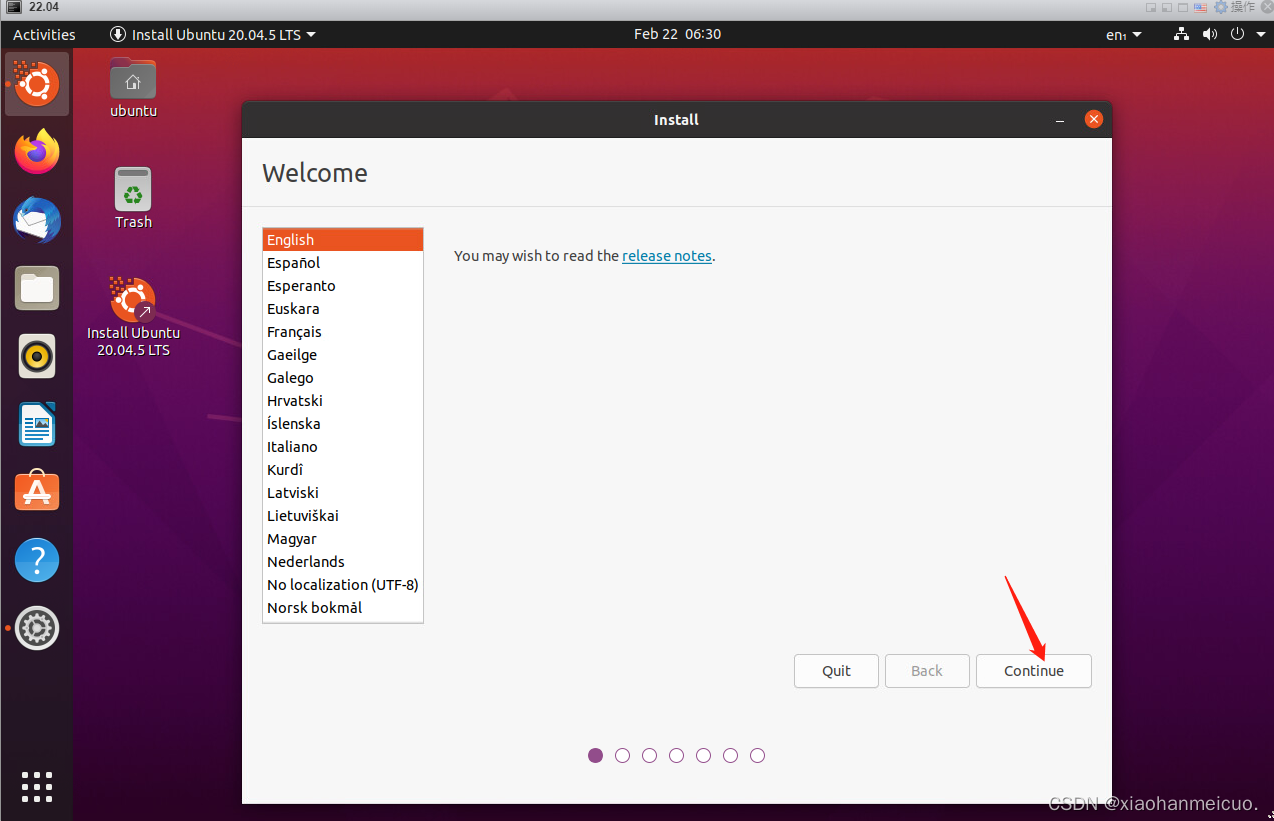Click the volume speaker icon in top bar
Screen dimensions: 1274x821
1209,34
